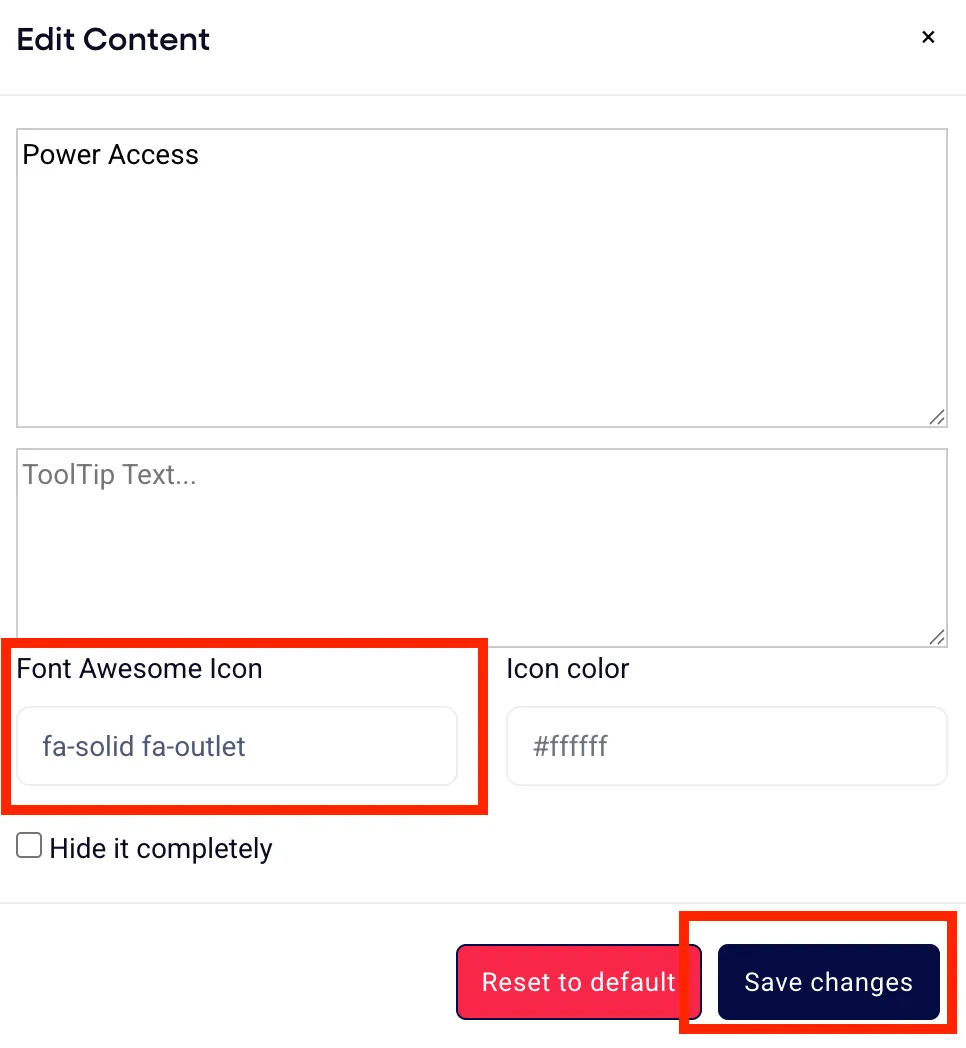Save changes to the content
The image size is (966, 1048).
829,982
